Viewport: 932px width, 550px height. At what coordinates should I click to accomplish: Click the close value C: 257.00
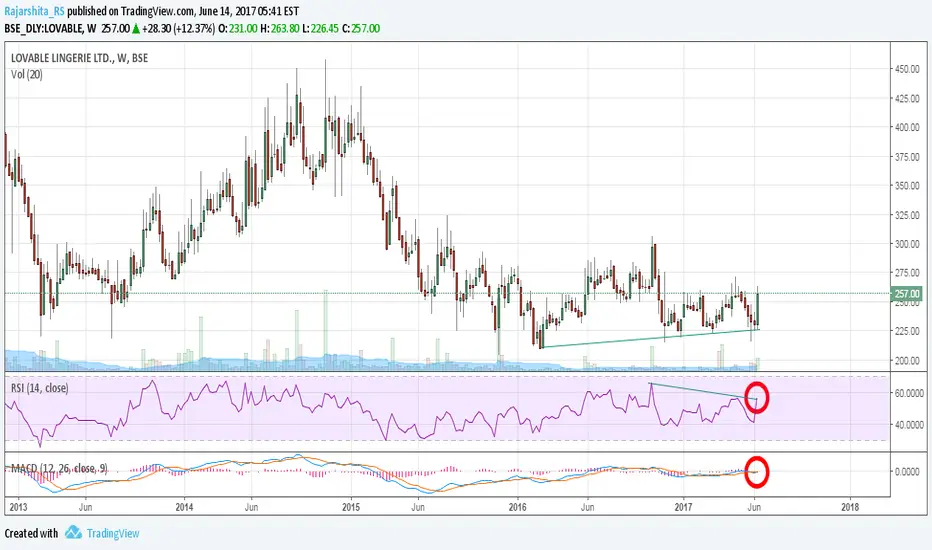tap(361, 28)
